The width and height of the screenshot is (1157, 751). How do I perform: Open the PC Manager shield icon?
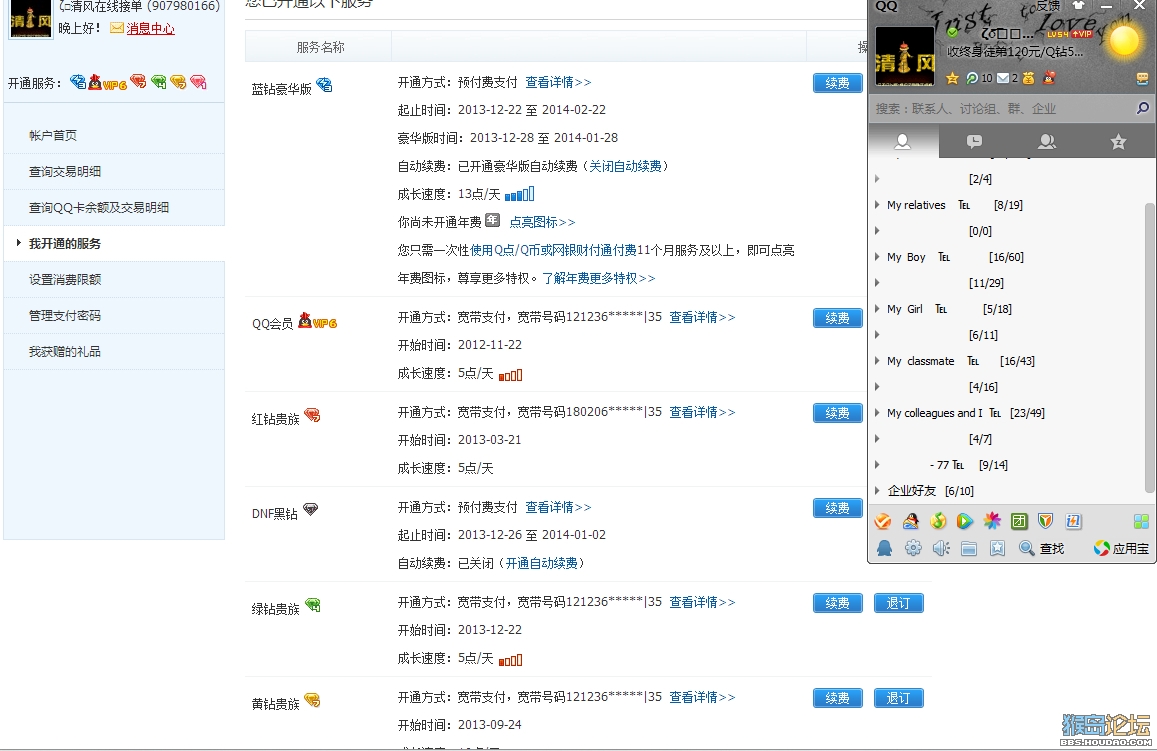[1046, 522]
